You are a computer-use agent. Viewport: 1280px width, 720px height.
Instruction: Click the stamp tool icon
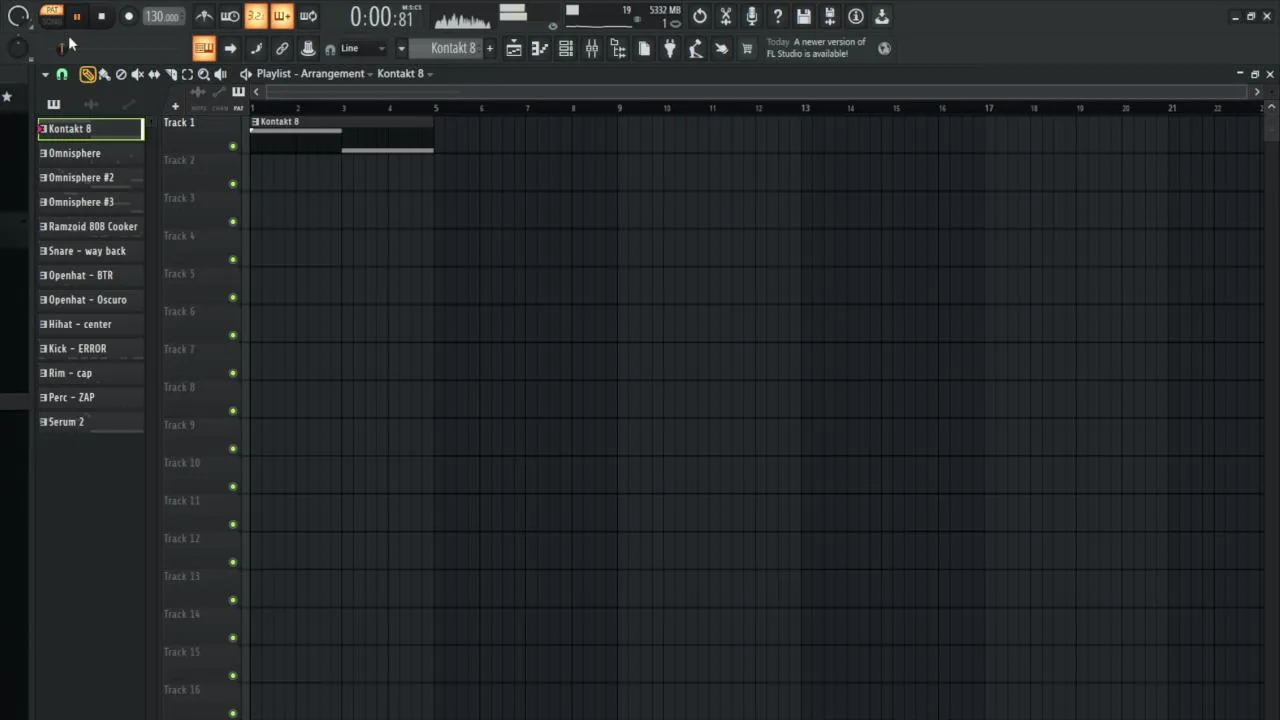point(308,48)
